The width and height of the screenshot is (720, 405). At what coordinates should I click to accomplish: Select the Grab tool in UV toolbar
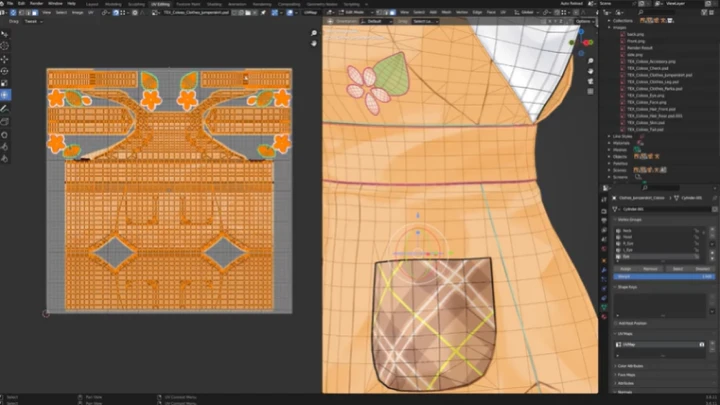pos(5,133)
